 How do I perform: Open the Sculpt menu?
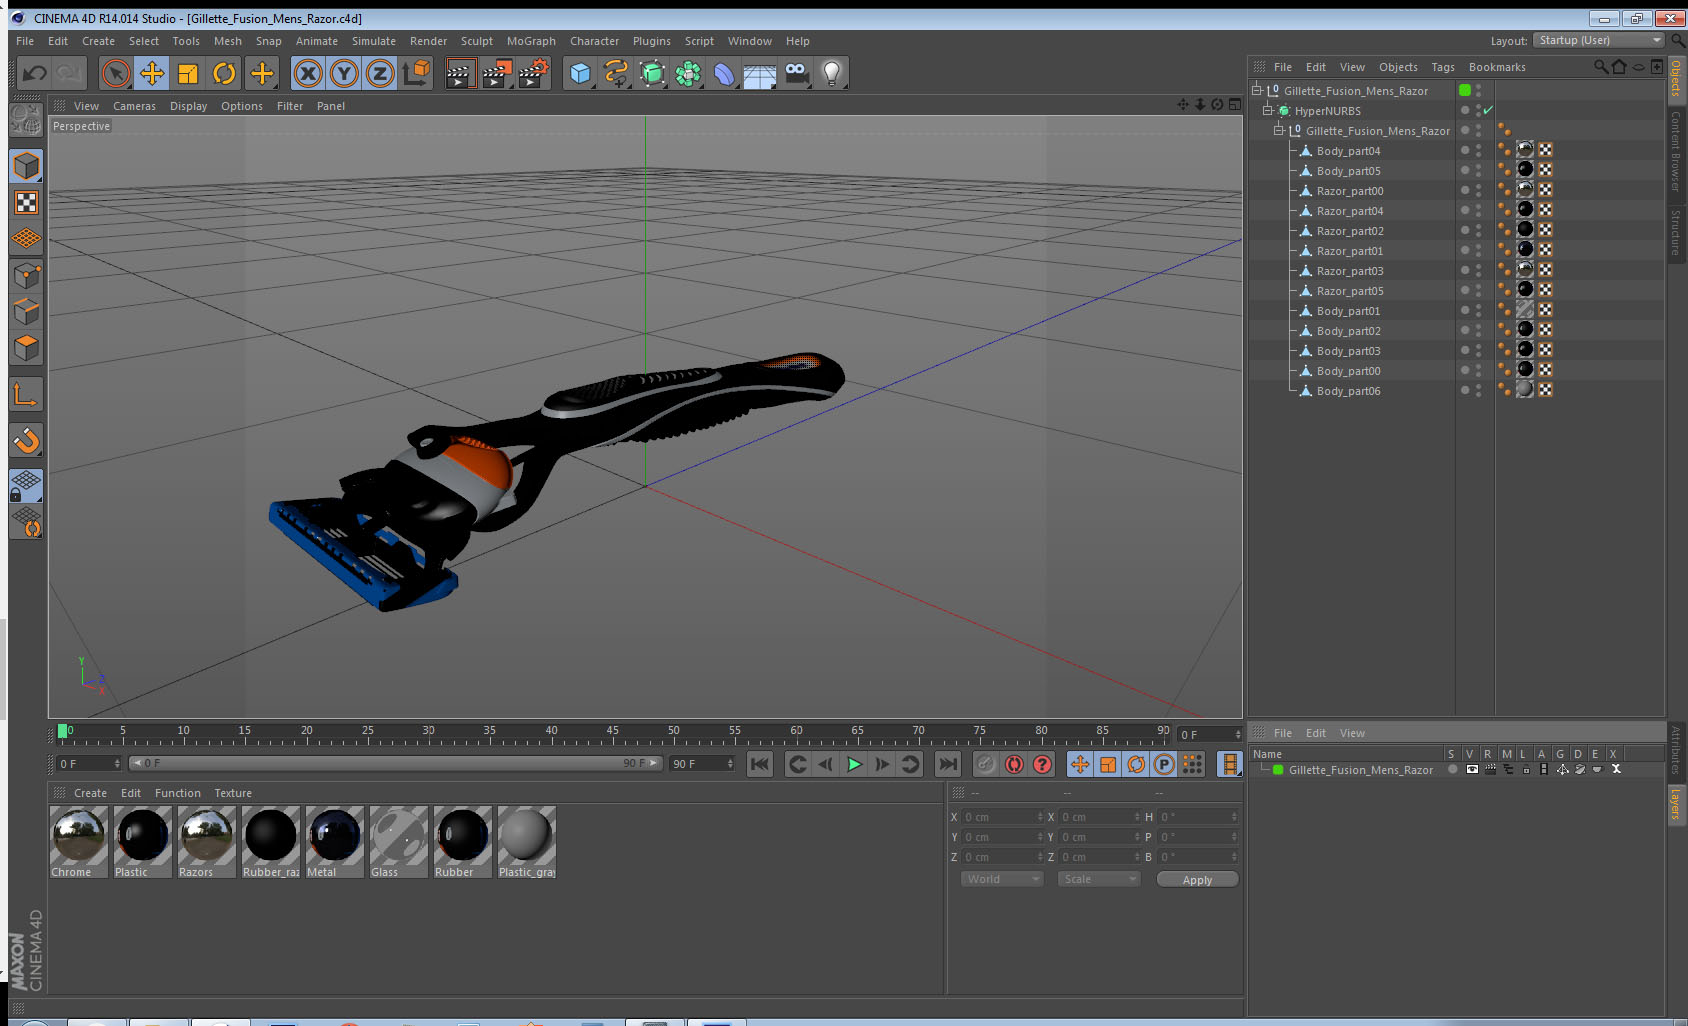click(x=477, y=41)
